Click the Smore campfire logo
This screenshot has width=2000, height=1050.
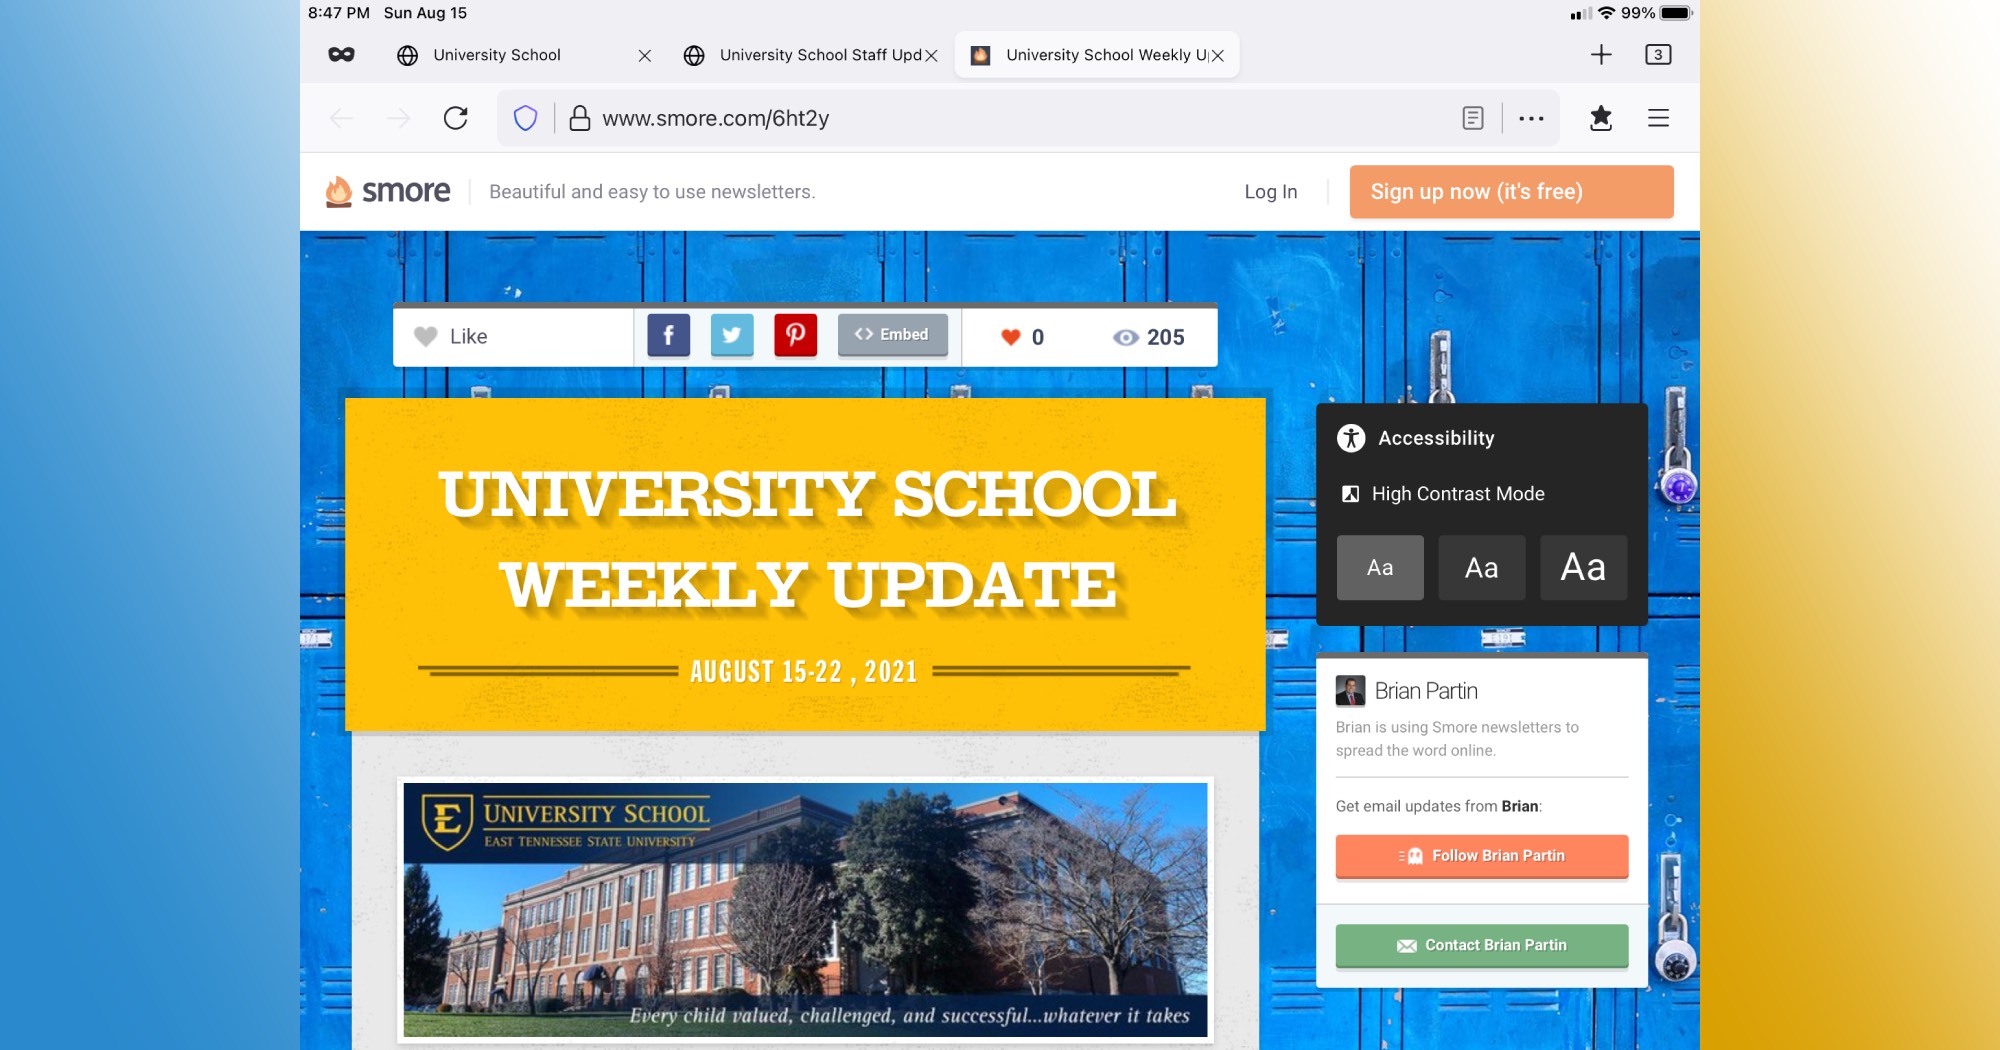tap(340, 190)
